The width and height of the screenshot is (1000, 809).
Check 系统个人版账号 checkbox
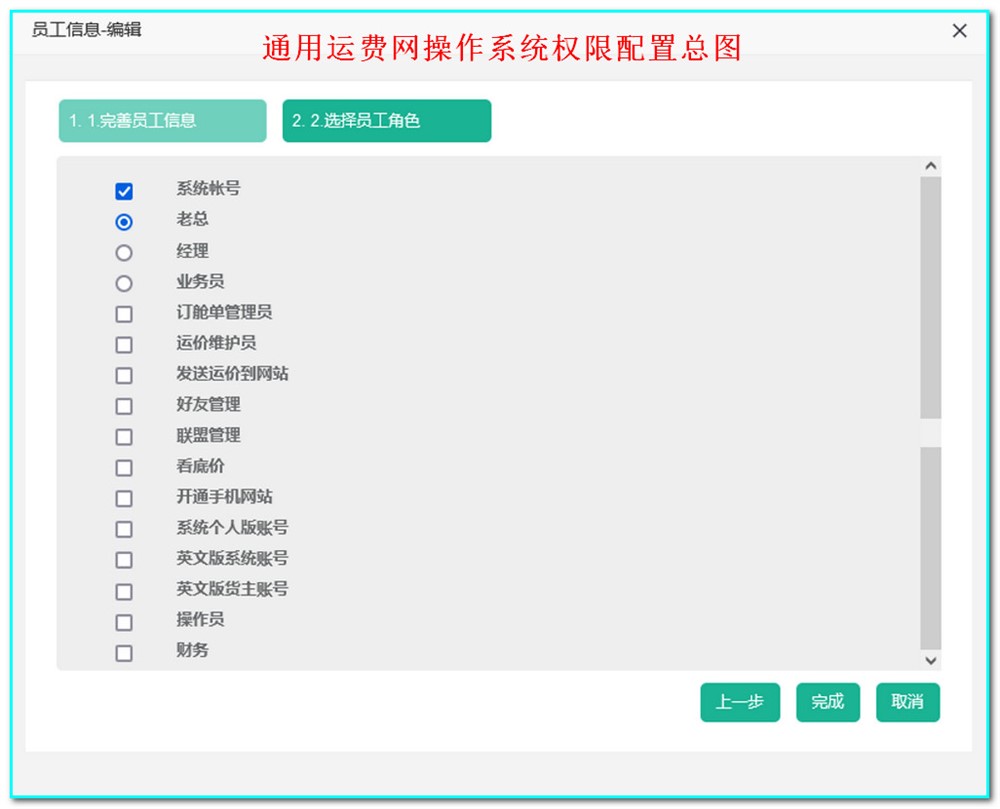124,528
